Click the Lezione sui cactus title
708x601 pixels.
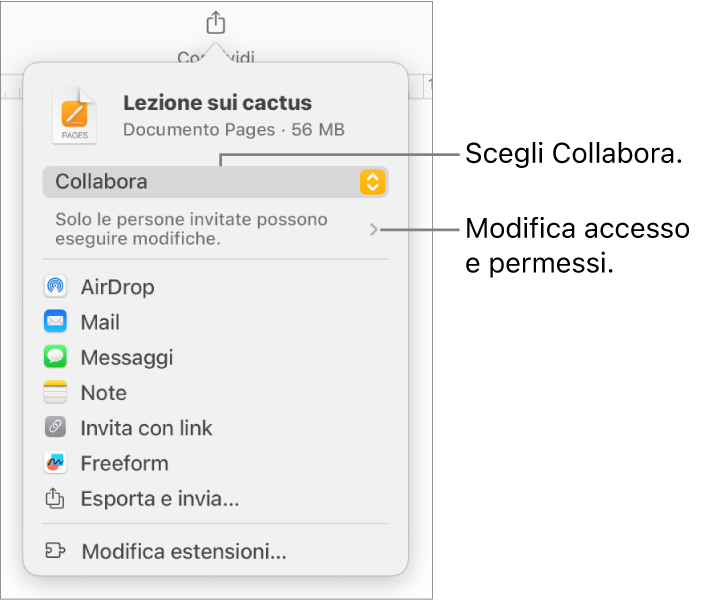tap(217, 103)
